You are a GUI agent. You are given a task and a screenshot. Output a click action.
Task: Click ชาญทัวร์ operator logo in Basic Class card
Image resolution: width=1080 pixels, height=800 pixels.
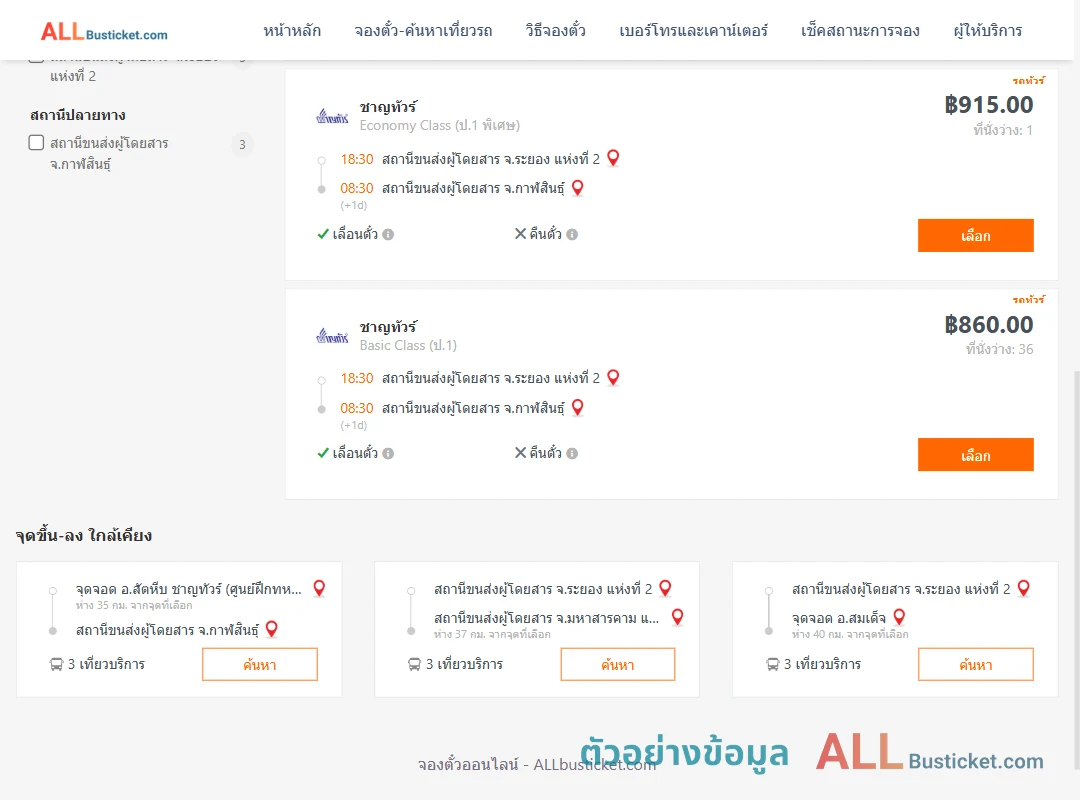(333, 336)
